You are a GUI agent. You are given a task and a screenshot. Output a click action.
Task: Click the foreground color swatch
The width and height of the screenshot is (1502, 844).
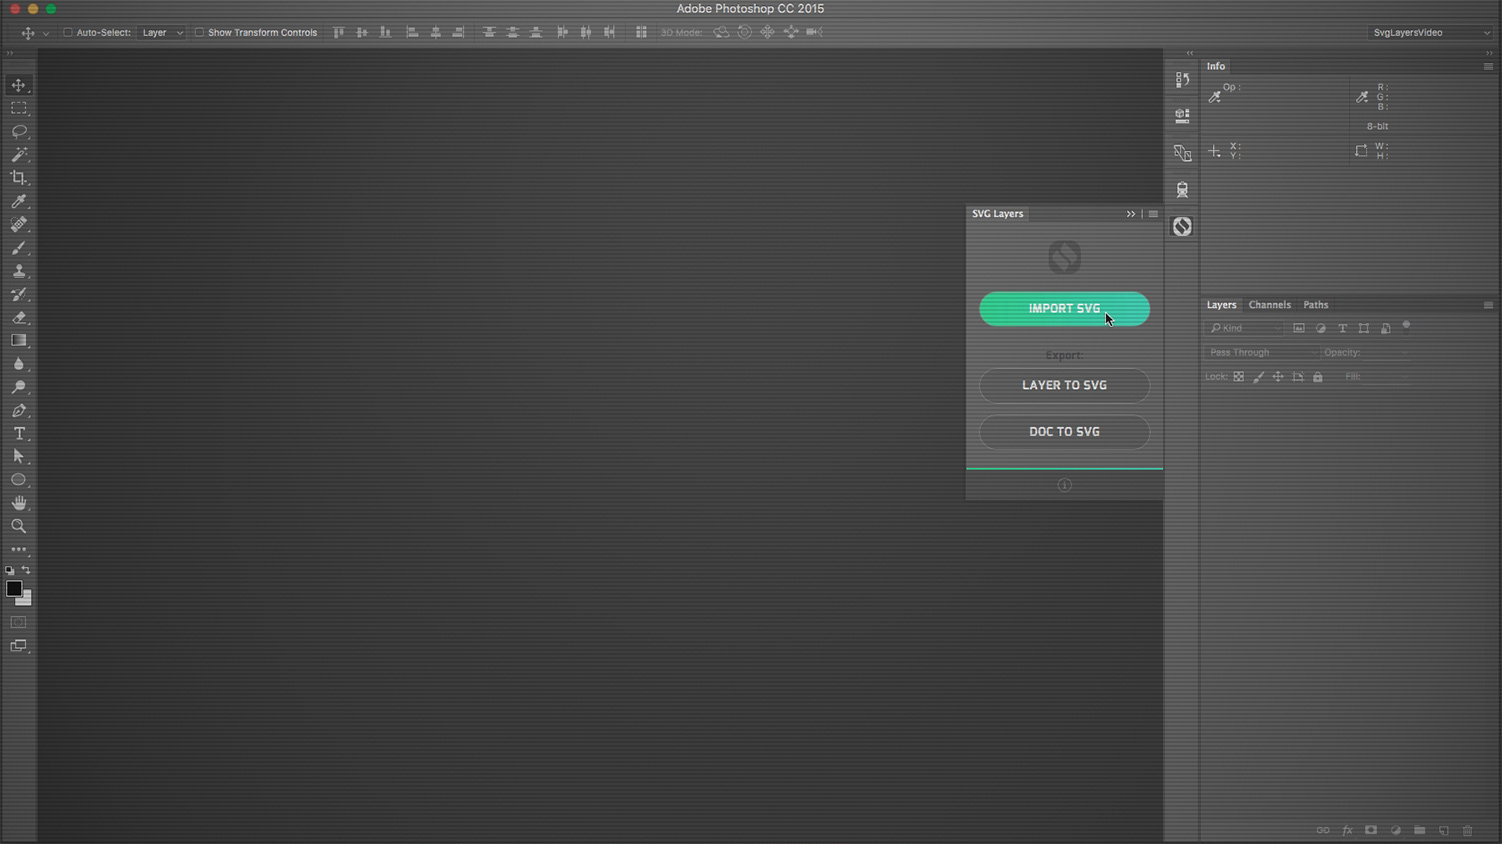(13, 589)
